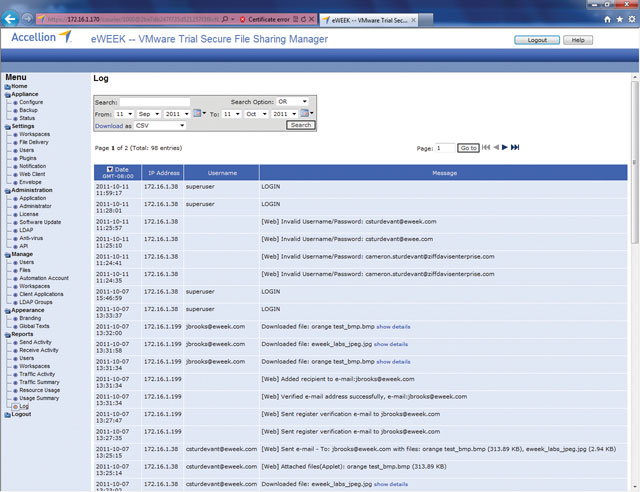
Task: Collapse the Appliance menu section
Action: click(x=8, y=95)
